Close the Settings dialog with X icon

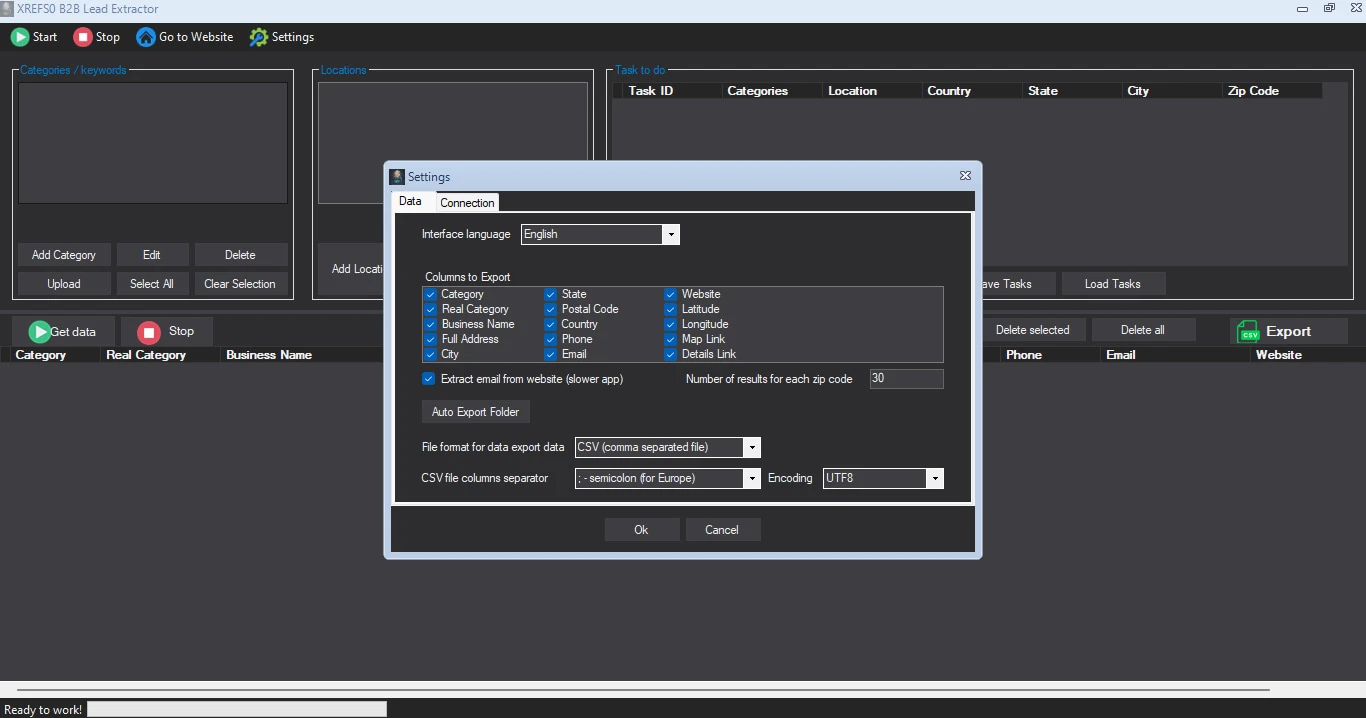pyautogui.click(x=965, y=175)
